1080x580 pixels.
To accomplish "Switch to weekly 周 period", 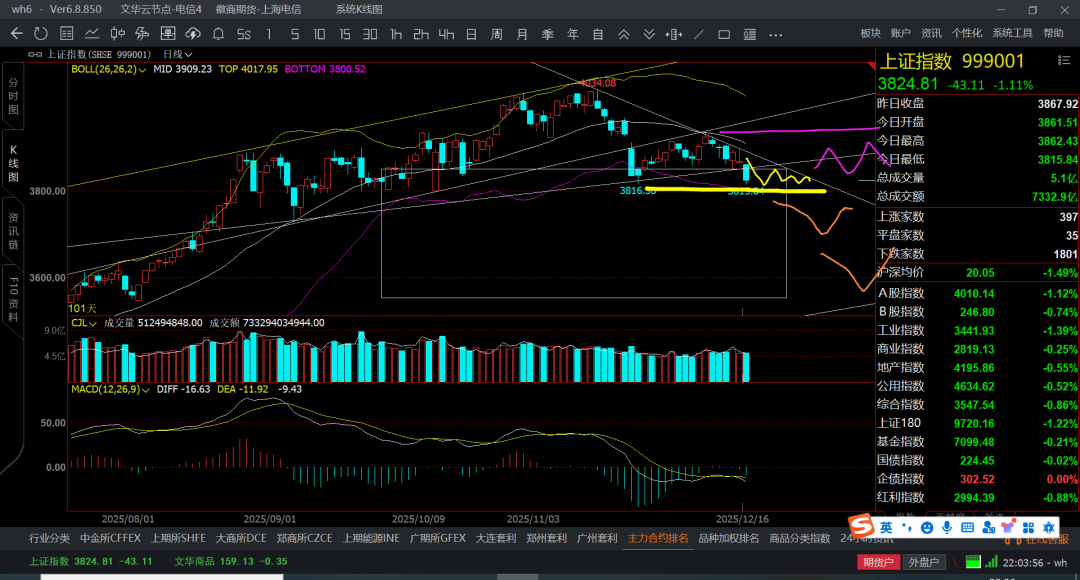I will pos(497,34).
